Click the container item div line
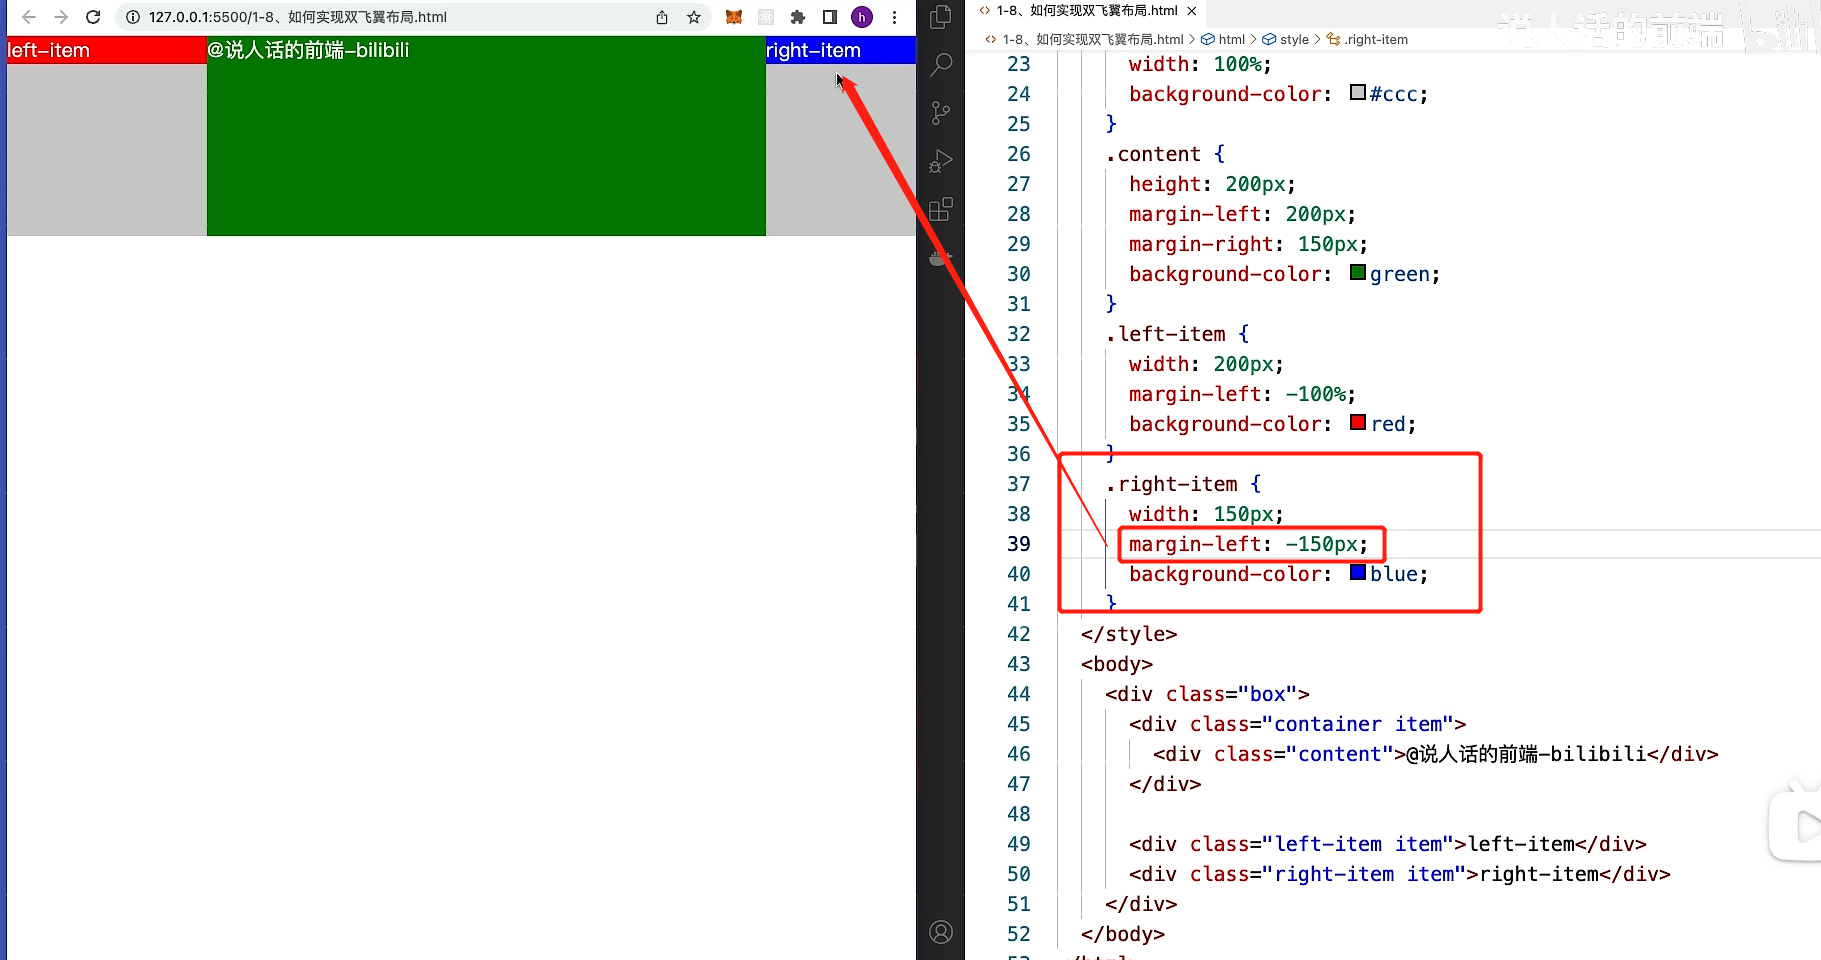The image size is (1821, 960). (x=1298, y=724)
